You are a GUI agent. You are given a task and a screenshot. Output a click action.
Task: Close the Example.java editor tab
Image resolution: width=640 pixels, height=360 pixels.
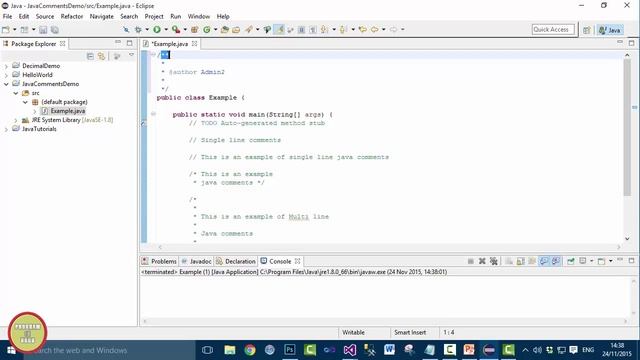pyautogui.click(x=195, y=43)
